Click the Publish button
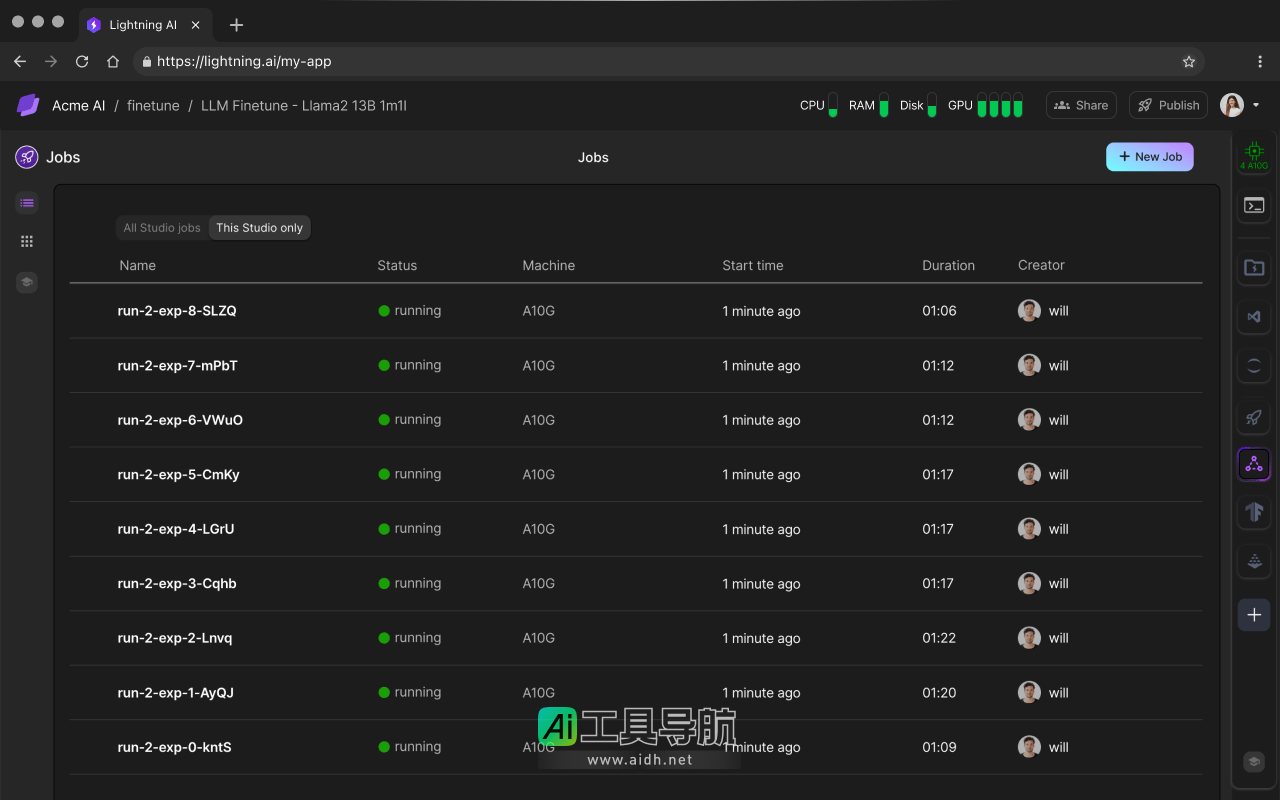This screenshot has width=1280, height=800. pyautogui.click(x=1168, y=105)
